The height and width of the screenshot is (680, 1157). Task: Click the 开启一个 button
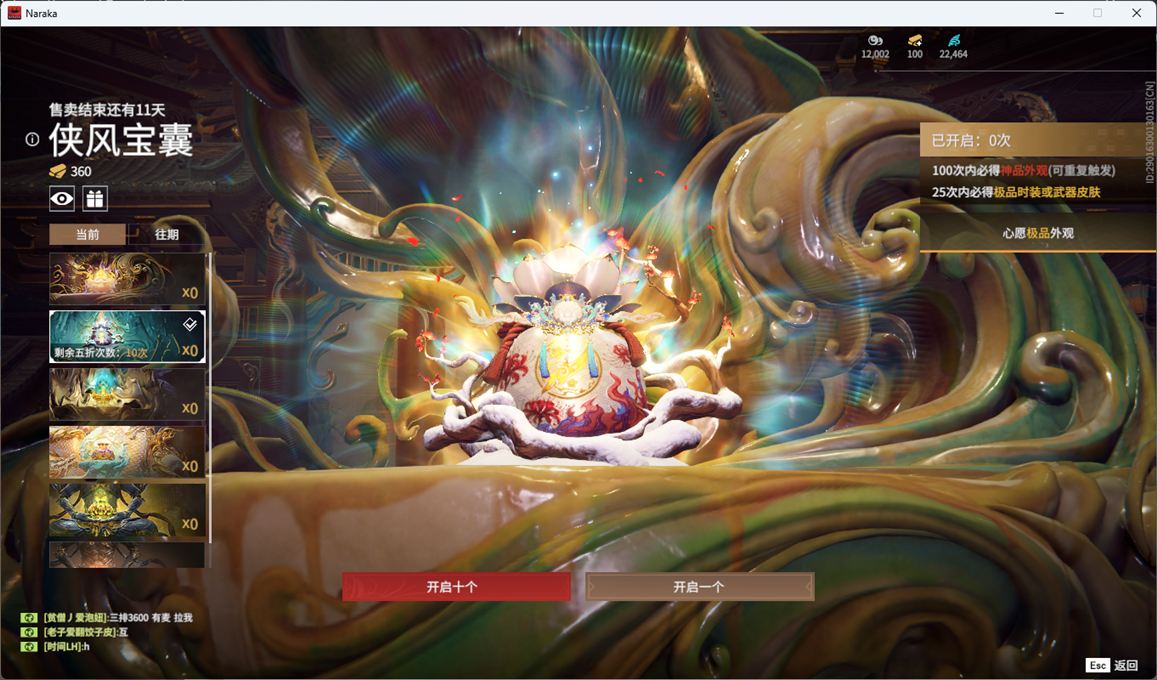pyautogui.click(x=700, y=587)
